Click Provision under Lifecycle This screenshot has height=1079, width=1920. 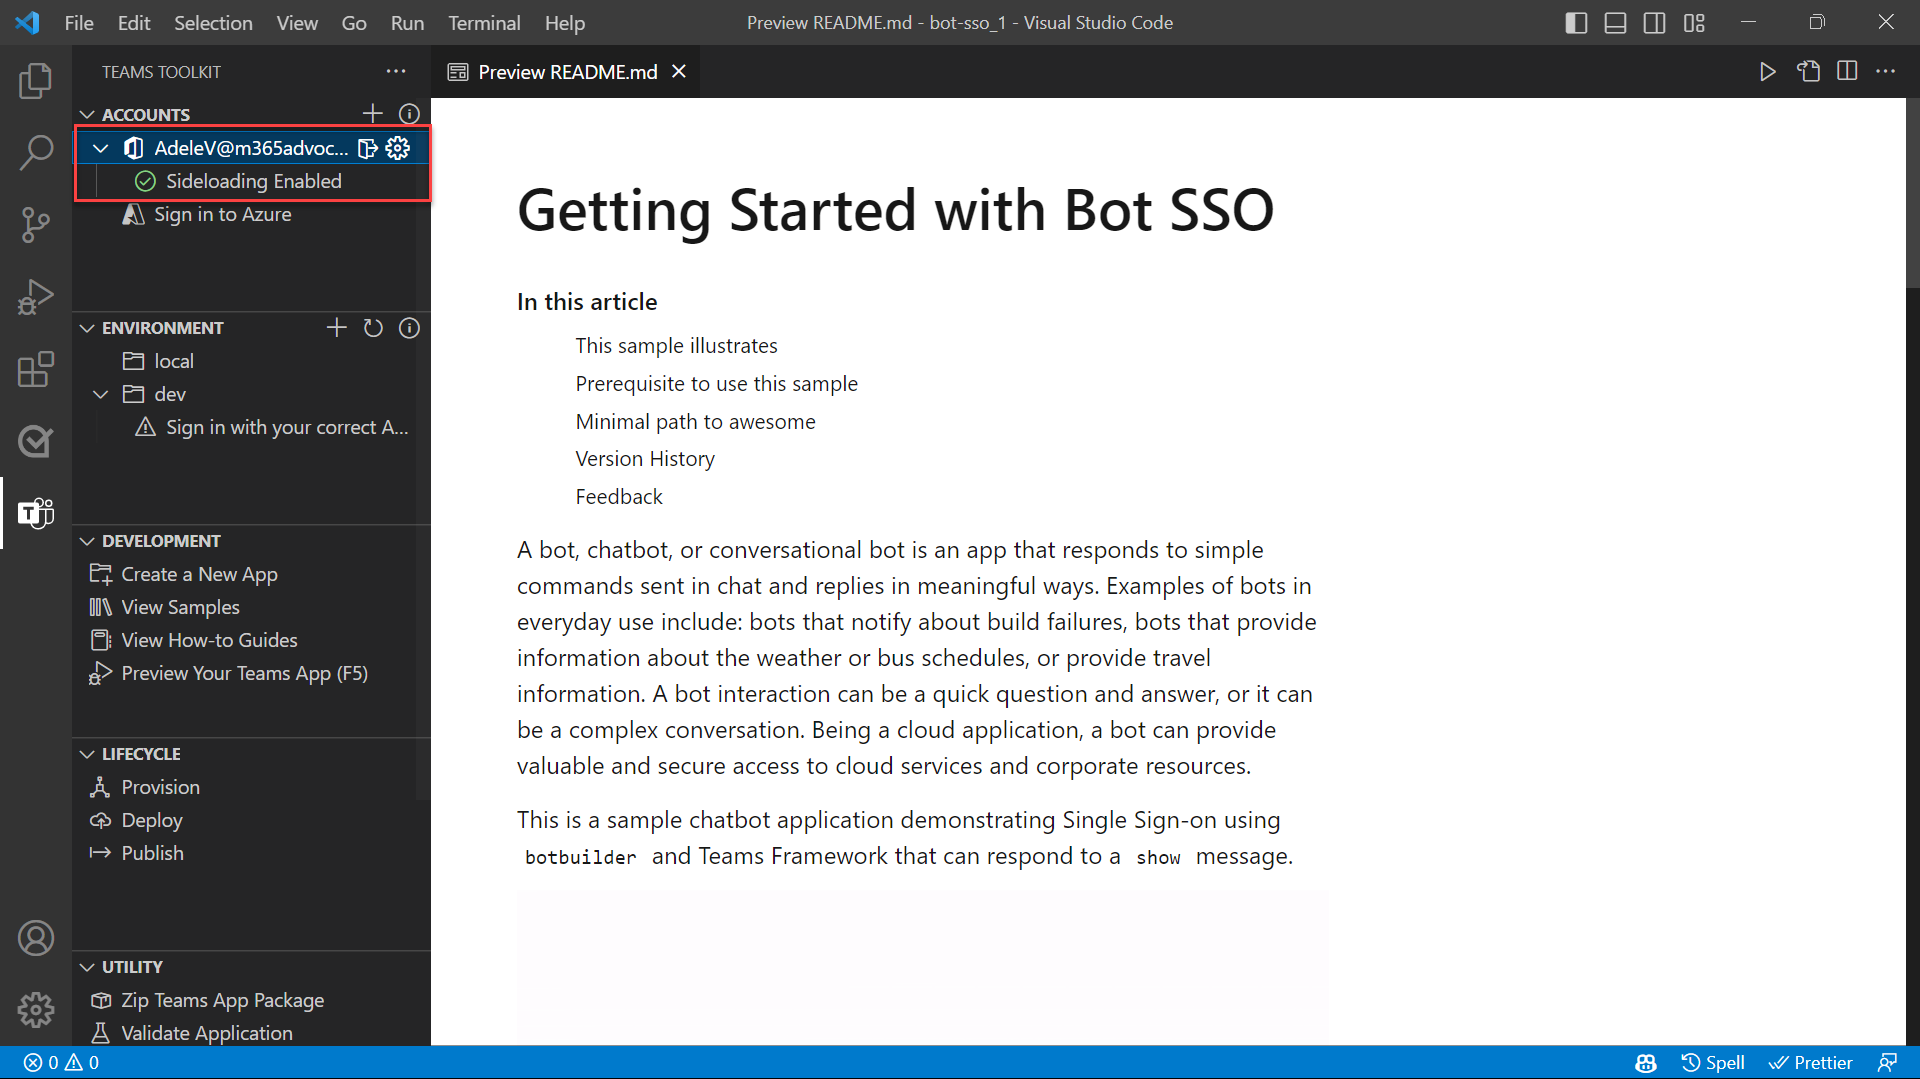point(160,787)
